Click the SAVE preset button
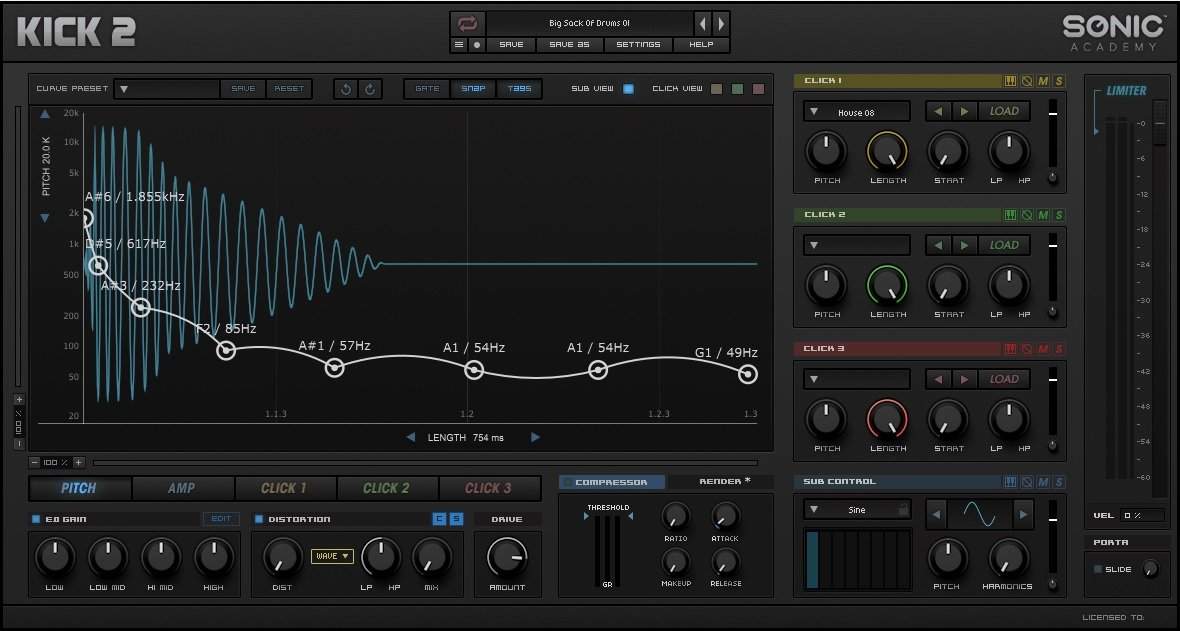The image size is (1180, 631). pos(511,44)
